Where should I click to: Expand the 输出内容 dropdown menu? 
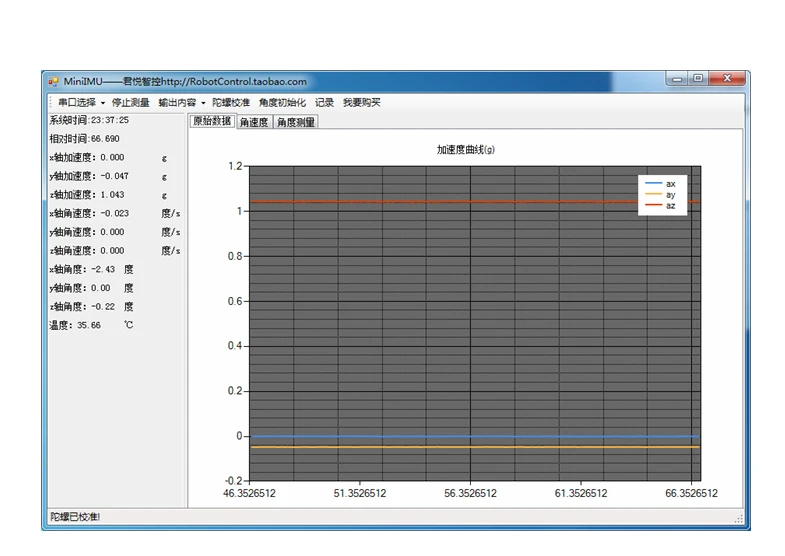tap(181, 102)
